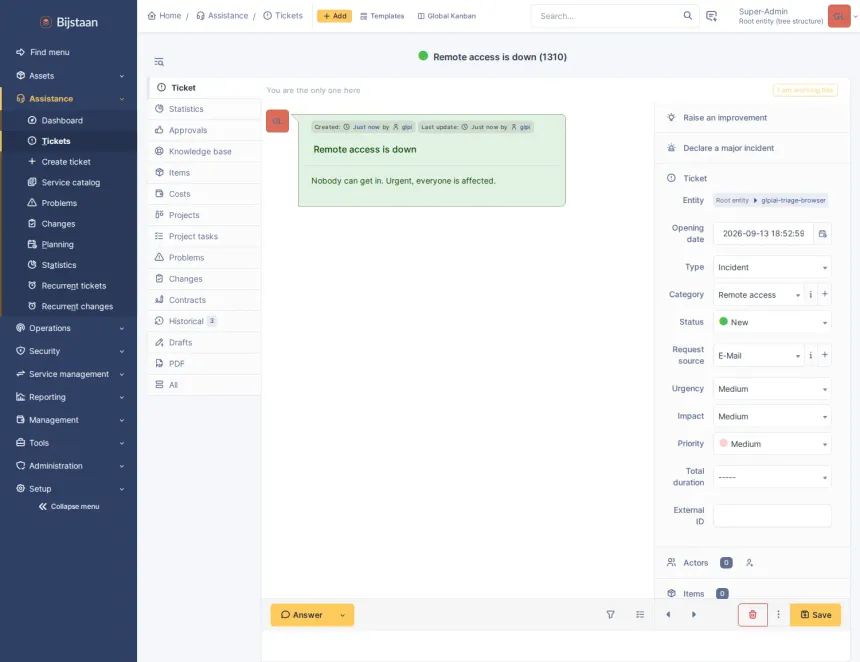Screen dimensions: 860x662
Task: Add new Request source plus icon
Action: pos(824,355)
